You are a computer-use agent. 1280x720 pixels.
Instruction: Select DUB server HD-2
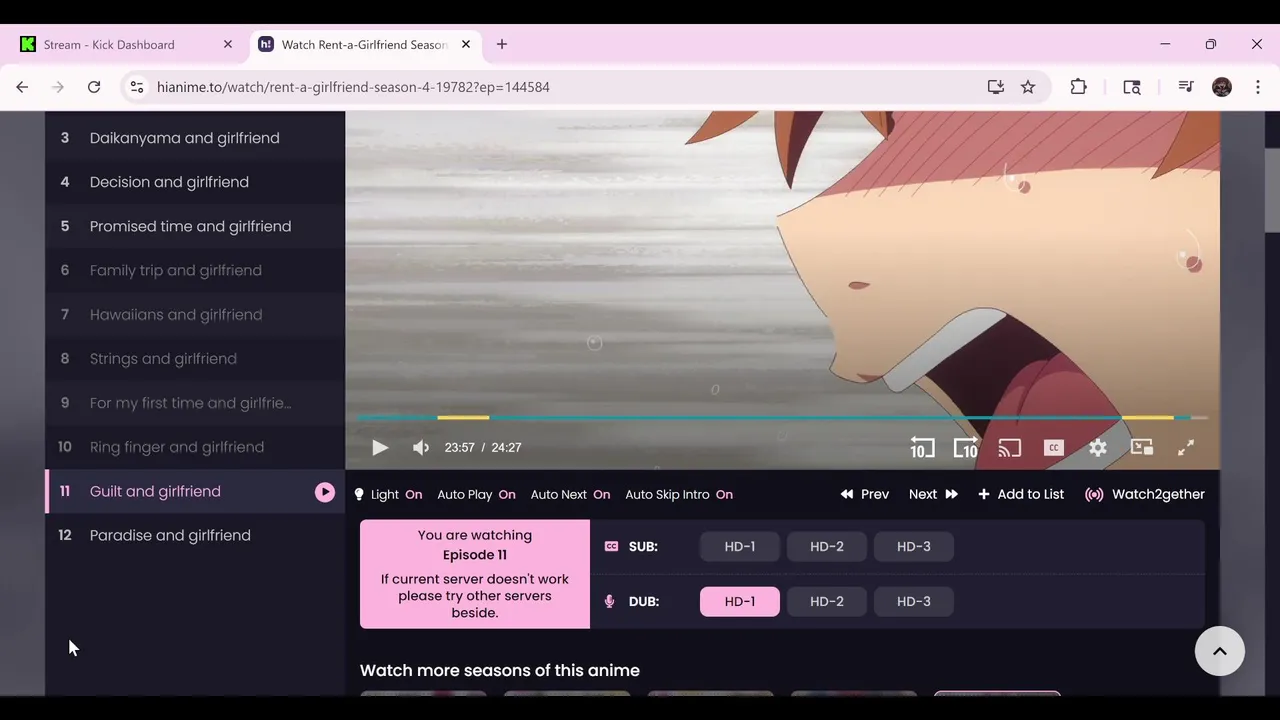pos(827,601)
